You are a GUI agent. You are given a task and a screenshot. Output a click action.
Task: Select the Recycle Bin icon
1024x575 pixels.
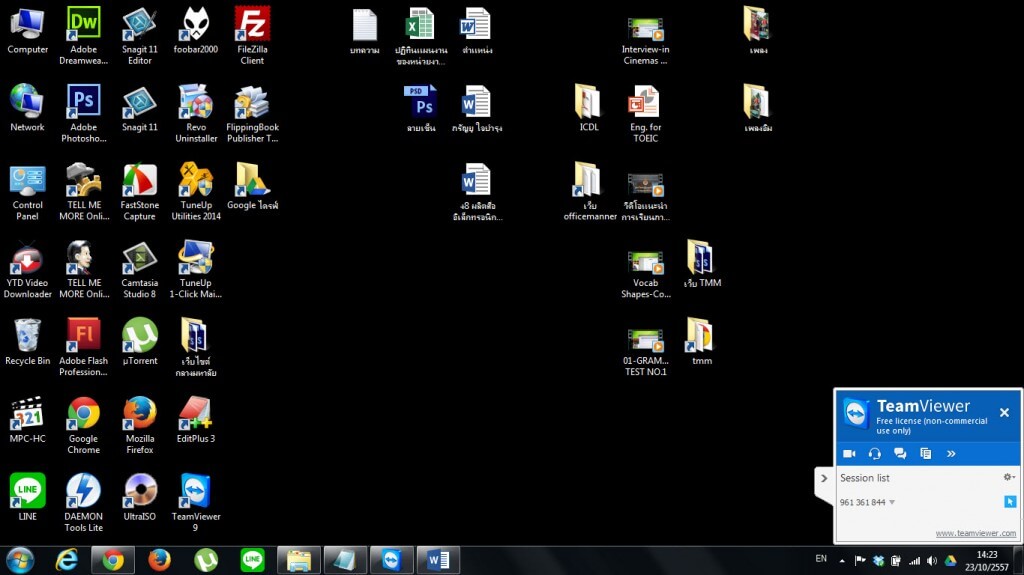tap(27, 342)
